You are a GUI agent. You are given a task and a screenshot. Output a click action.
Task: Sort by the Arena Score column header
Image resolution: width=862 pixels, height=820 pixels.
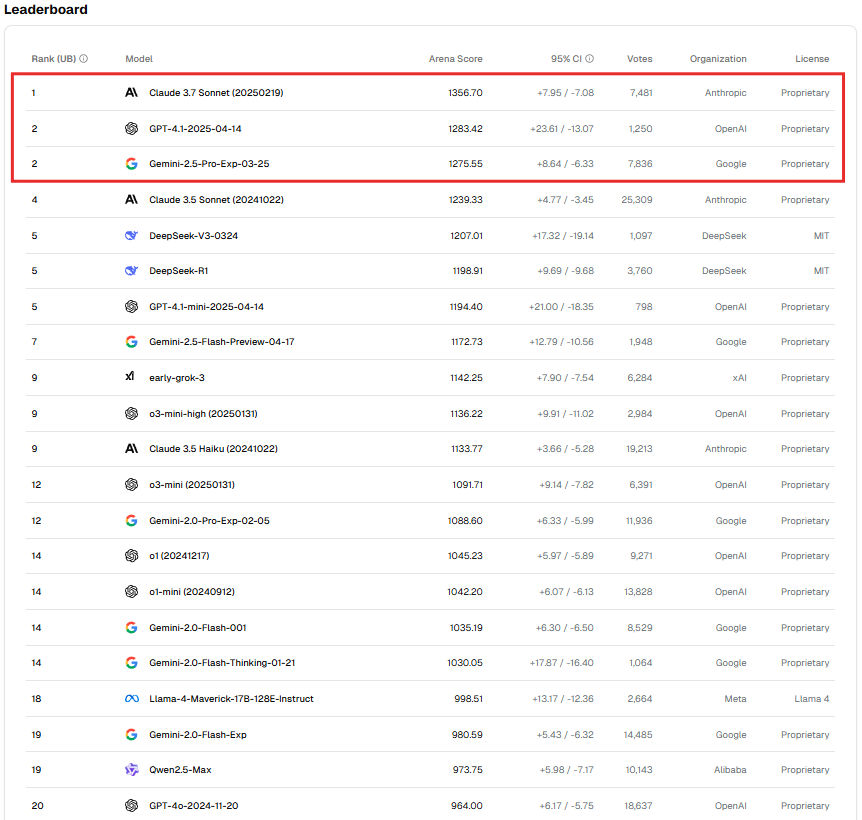[456, 59]
